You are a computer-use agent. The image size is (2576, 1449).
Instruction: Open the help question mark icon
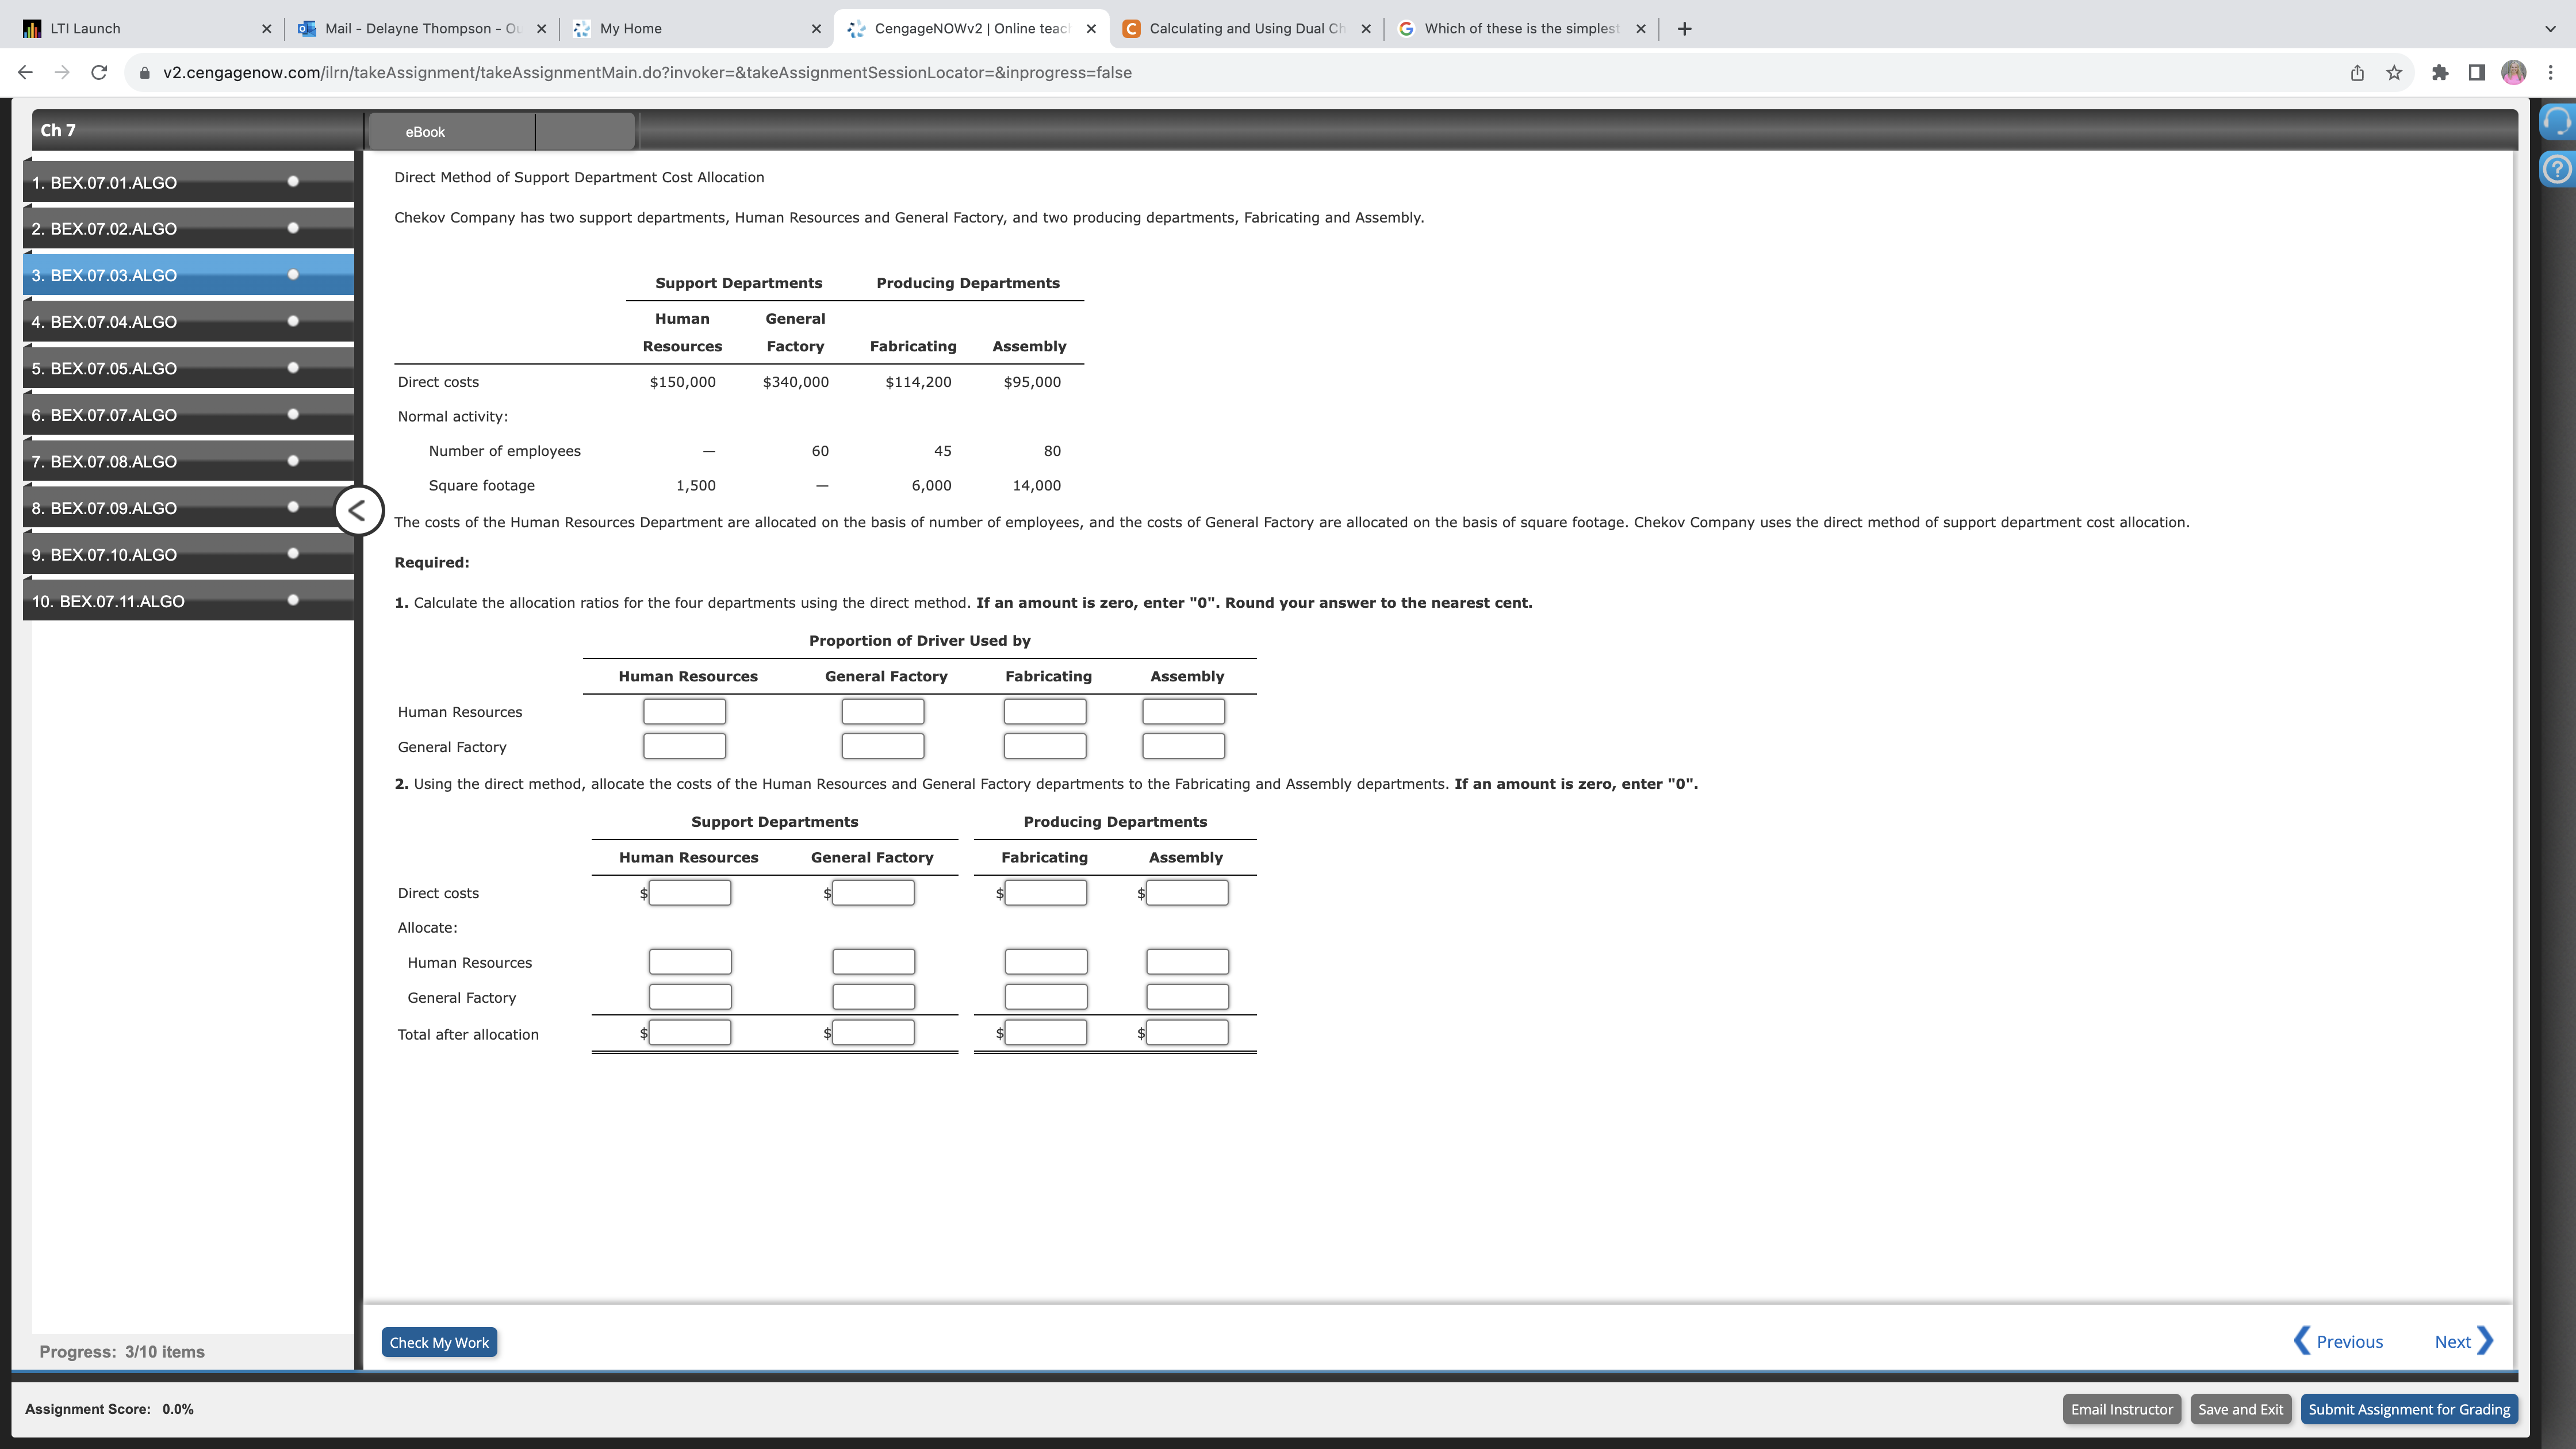point(2557,168)
